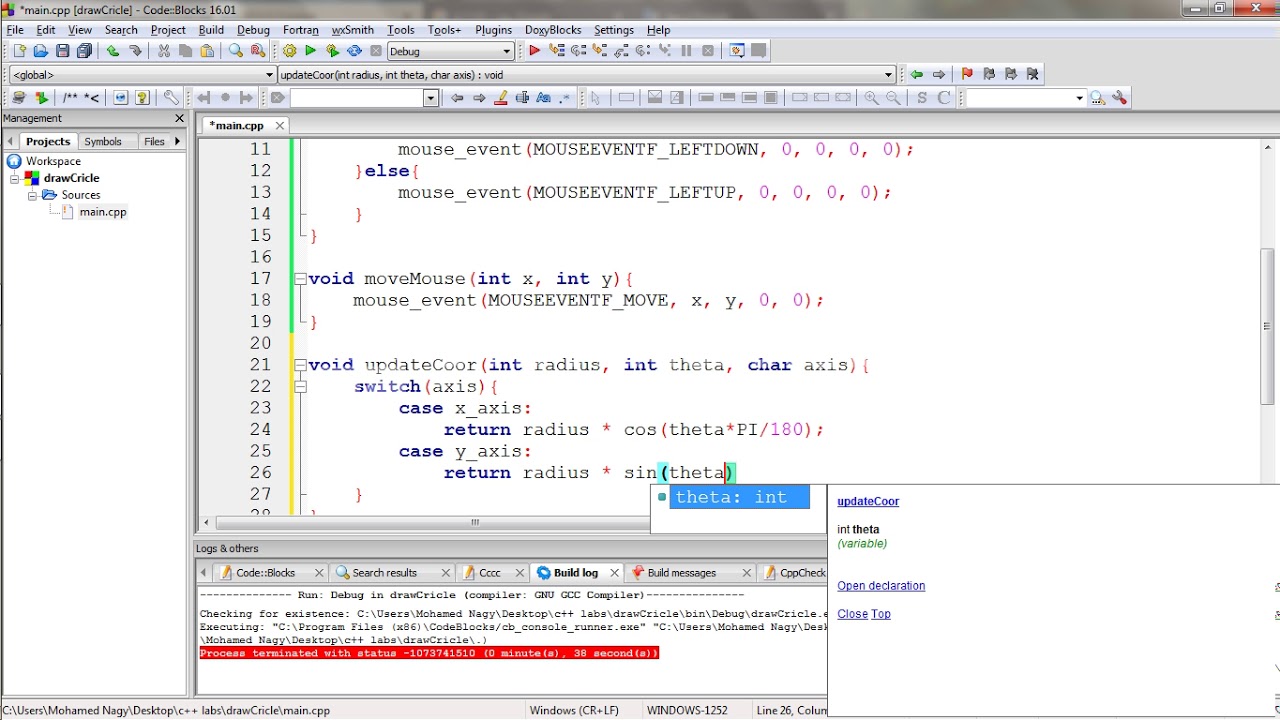The height and width of the screenshot is (720, 1280).
Task: Collapse the drawCricle project tree node
Action: point(15,178)
